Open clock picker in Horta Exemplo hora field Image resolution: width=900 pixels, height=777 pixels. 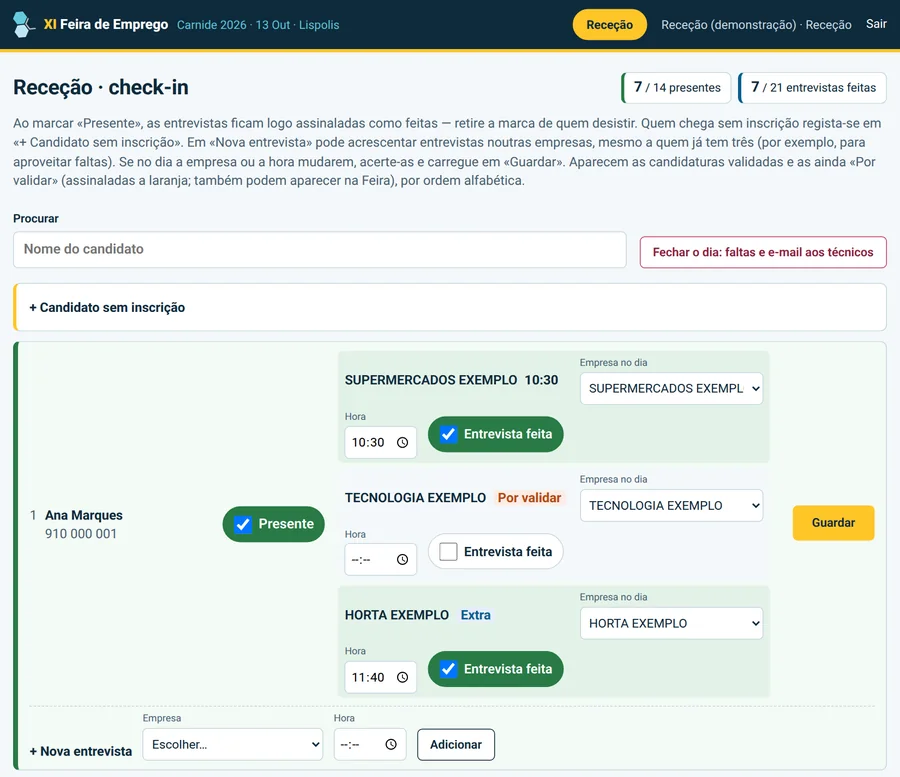click(402, 677)
